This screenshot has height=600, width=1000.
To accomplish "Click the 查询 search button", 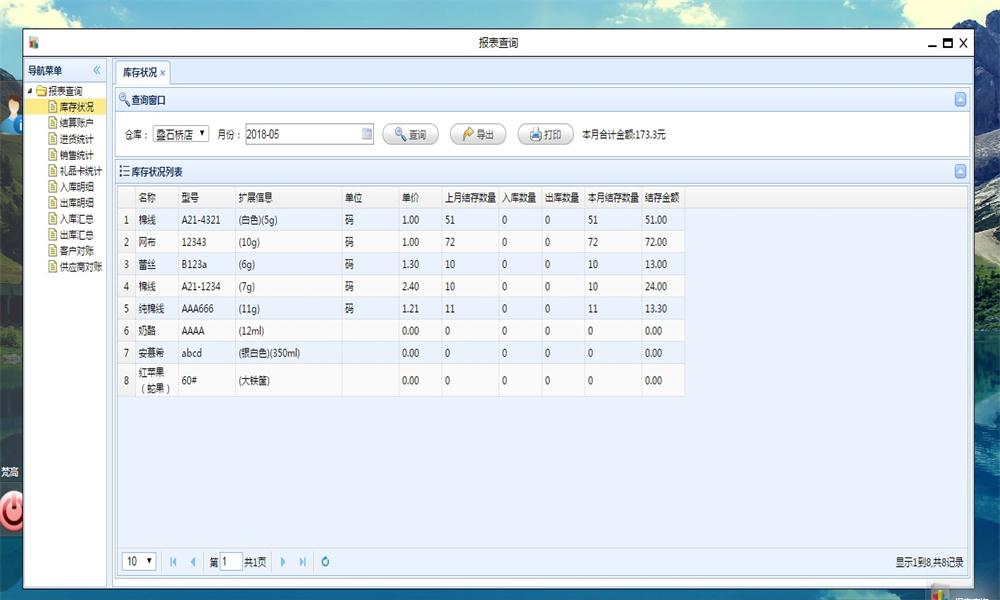I will [410, 135].
